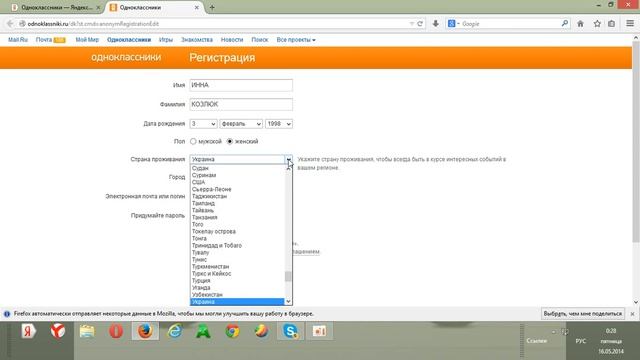This screenshot has width=640, height=360.
Task: Click the site identity globe icon
Action: pos(22,24)
